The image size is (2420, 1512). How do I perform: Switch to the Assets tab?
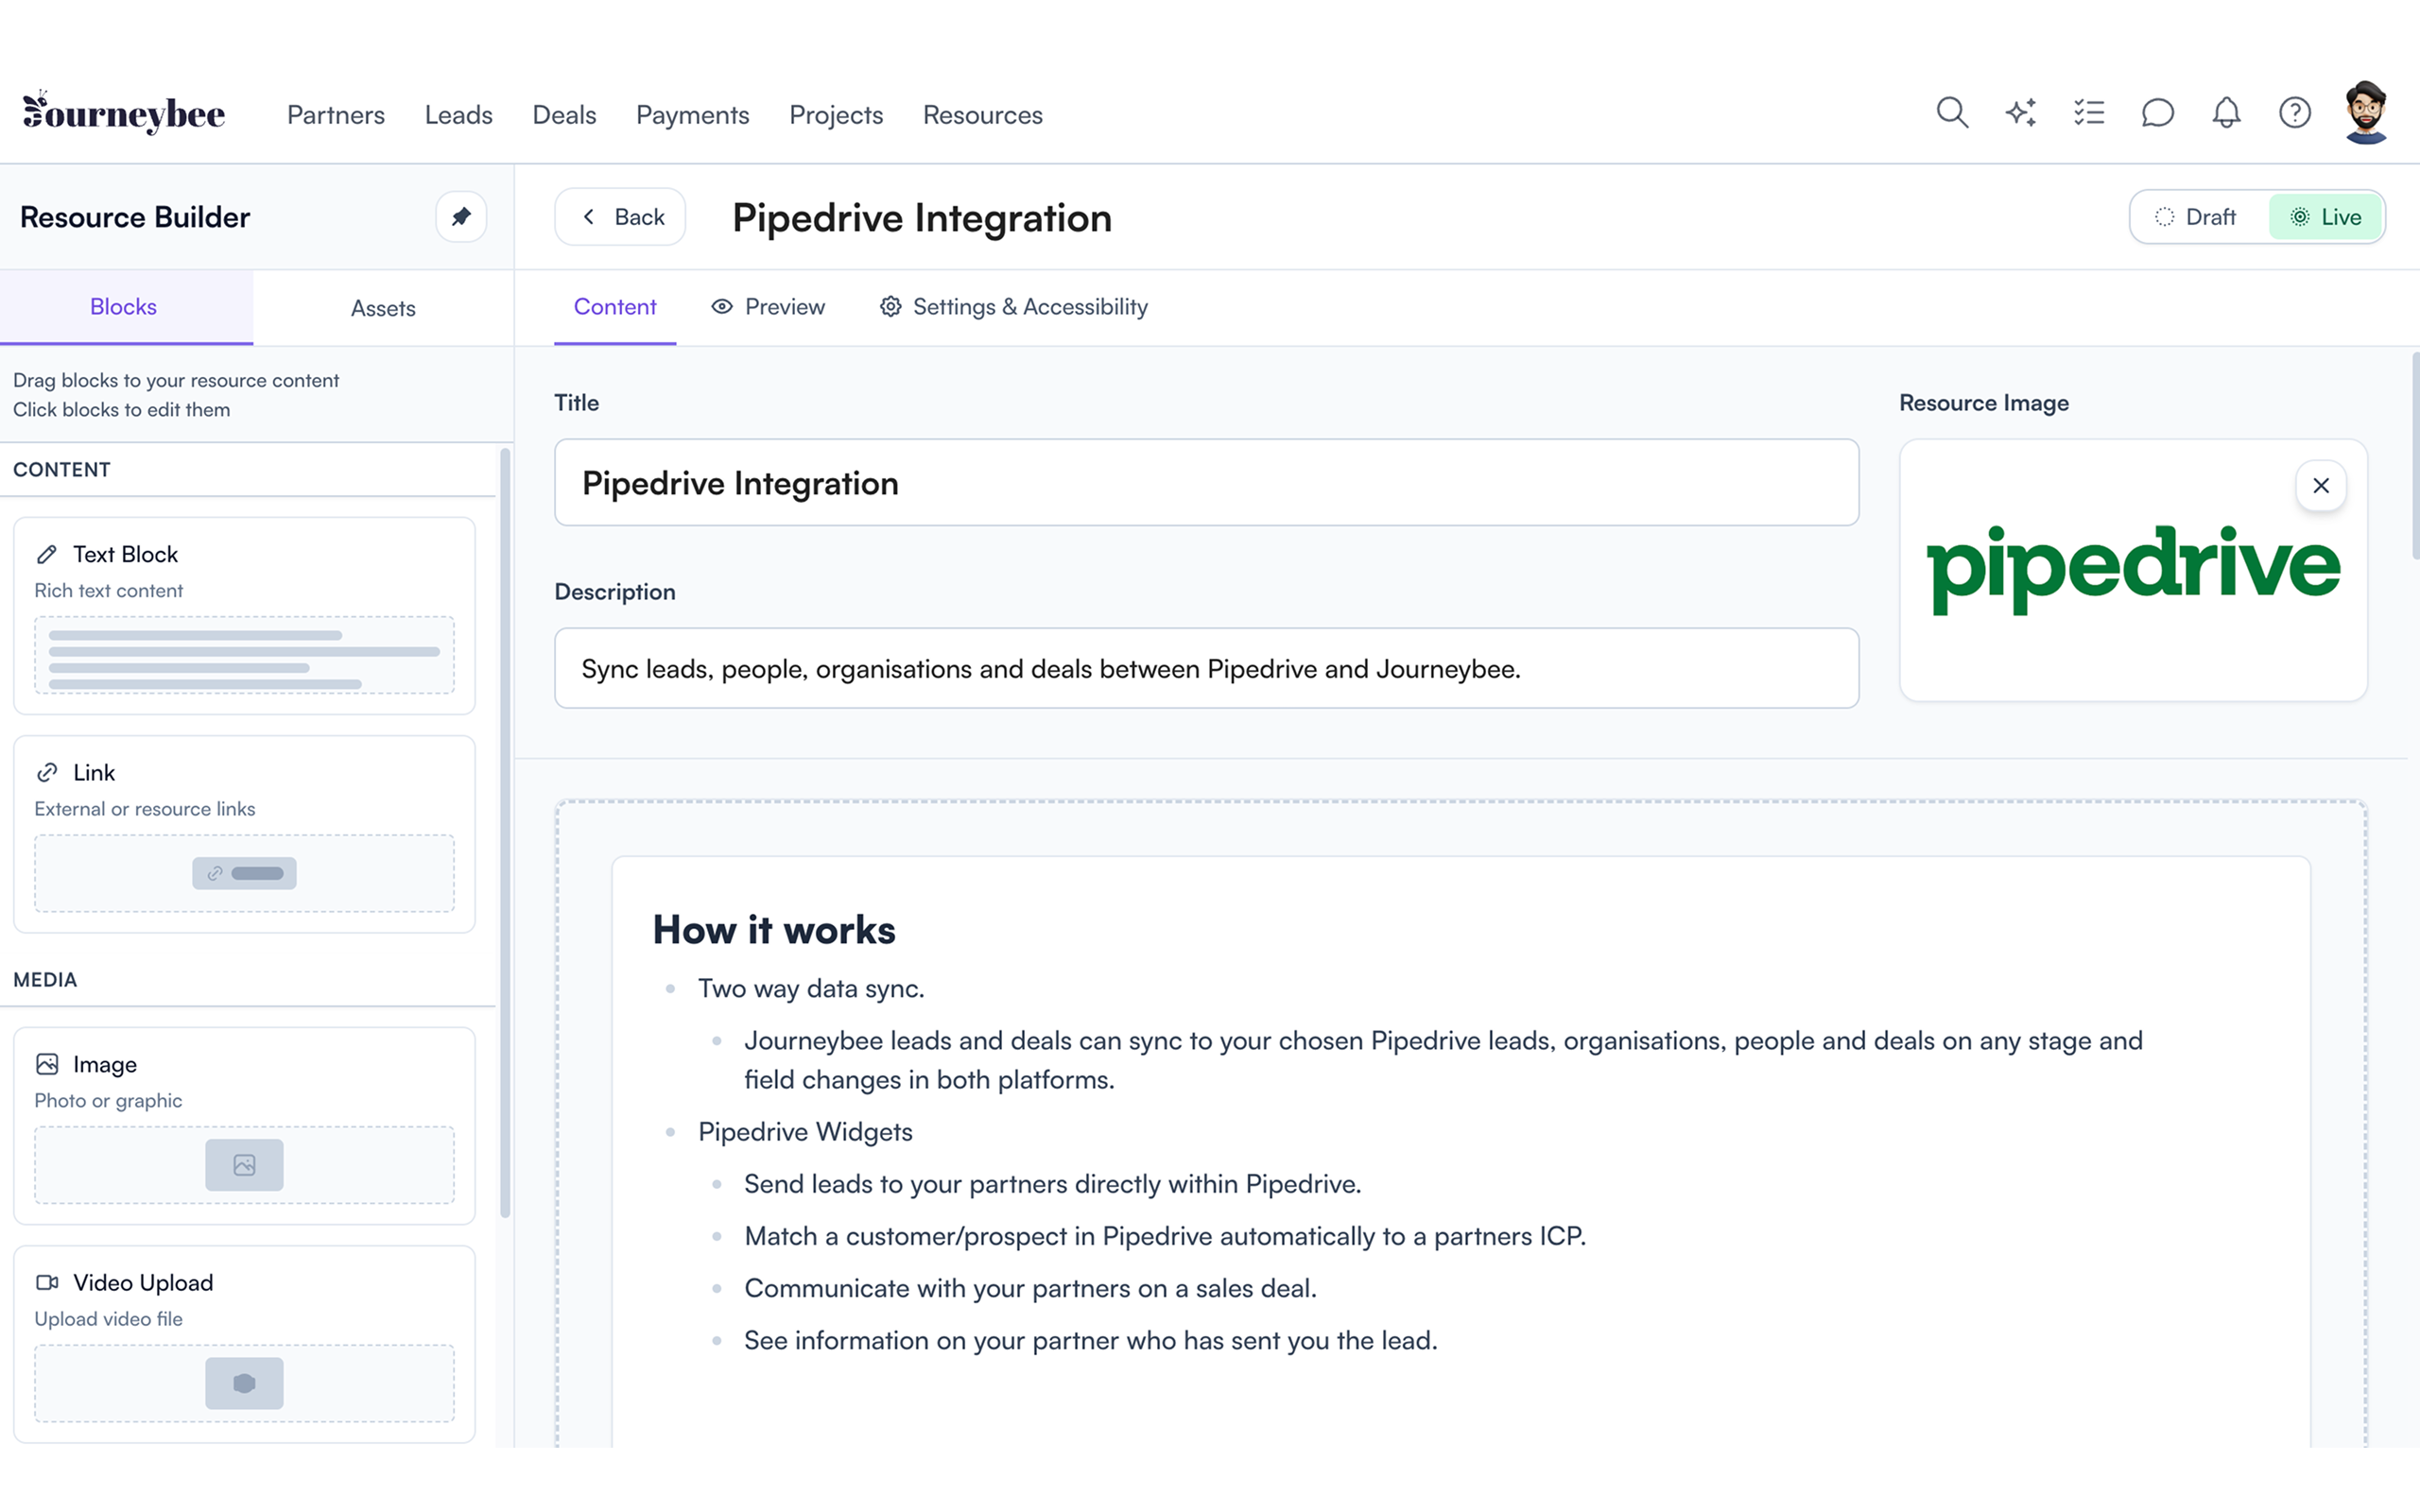383,308
